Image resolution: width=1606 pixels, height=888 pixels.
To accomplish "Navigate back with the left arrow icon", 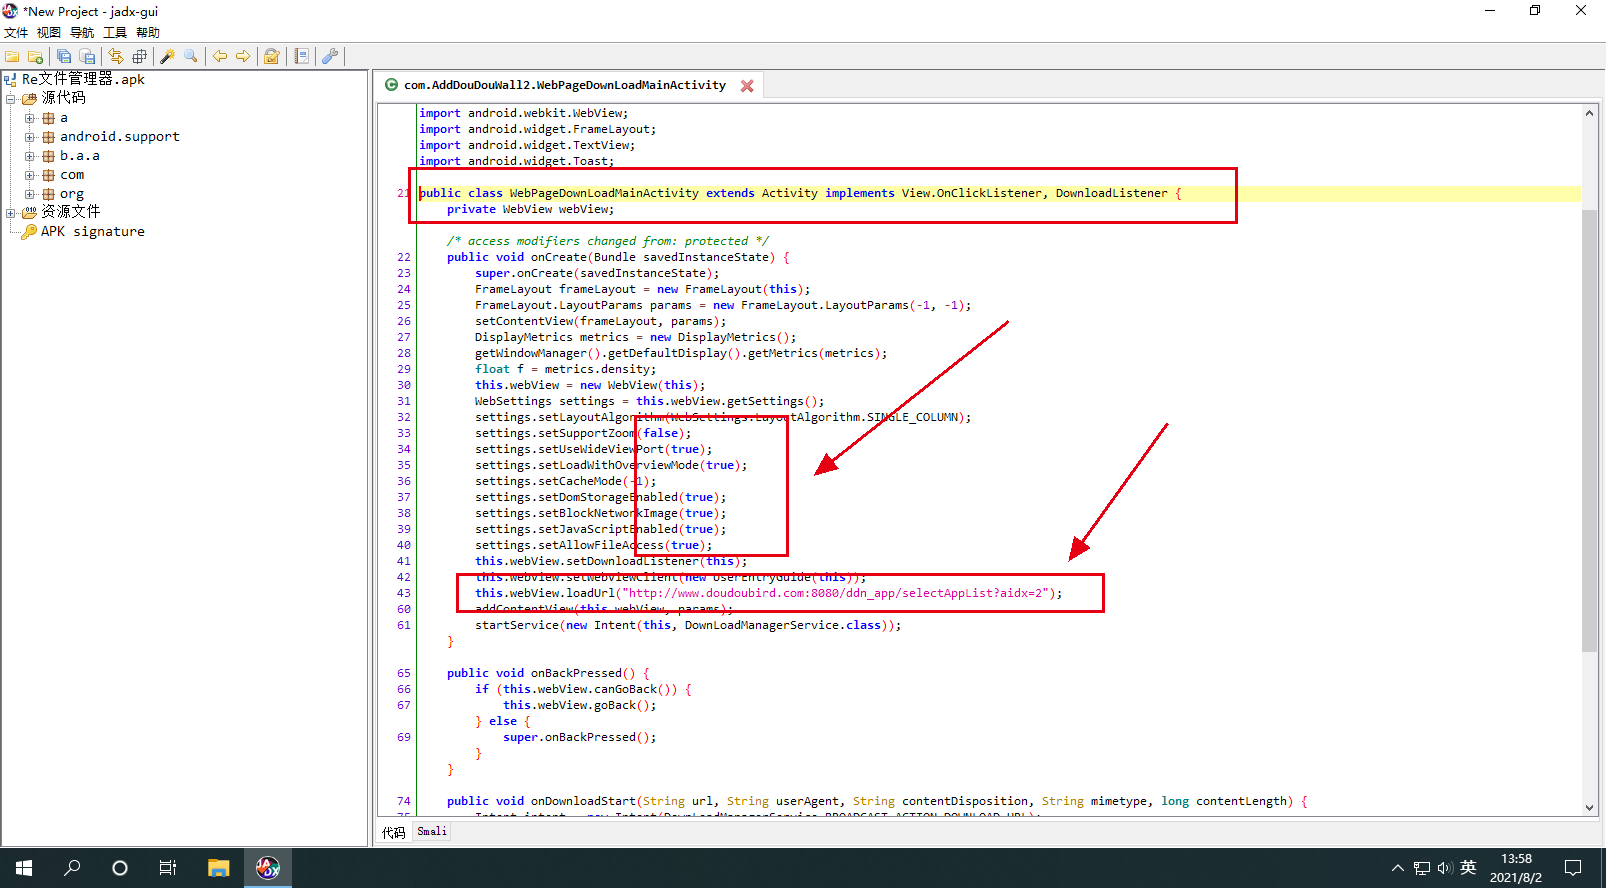I will click(x=220, y=57).
